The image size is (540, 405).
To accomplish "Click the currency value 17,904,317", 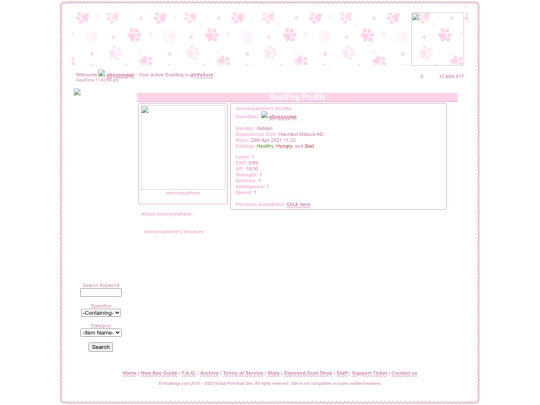I will [x=451, y=76].
